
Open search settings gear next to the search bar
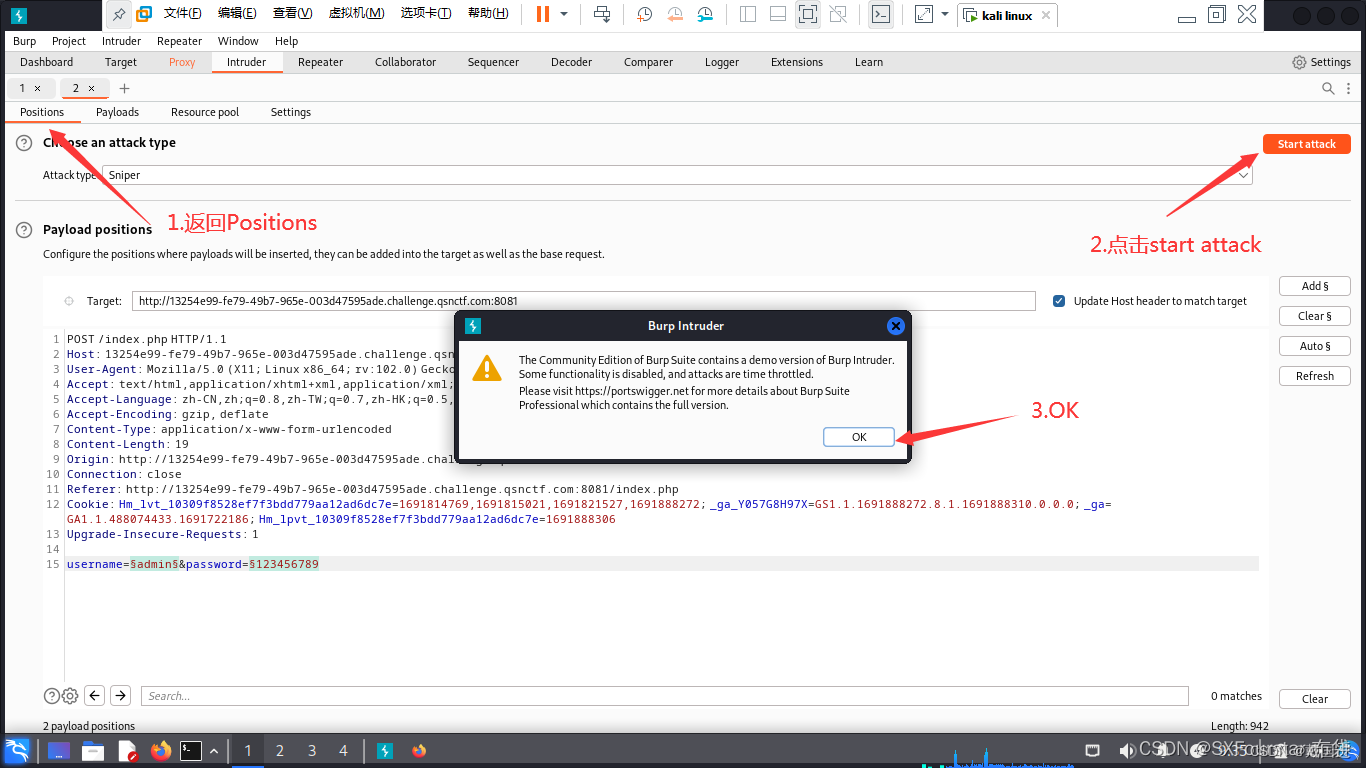pos(70,696)
